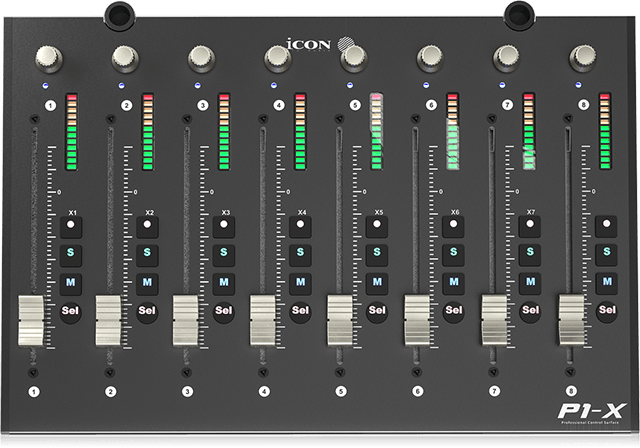Solo channel 5
The height and width of the screenshot is (448, 640).
(377, 255)
